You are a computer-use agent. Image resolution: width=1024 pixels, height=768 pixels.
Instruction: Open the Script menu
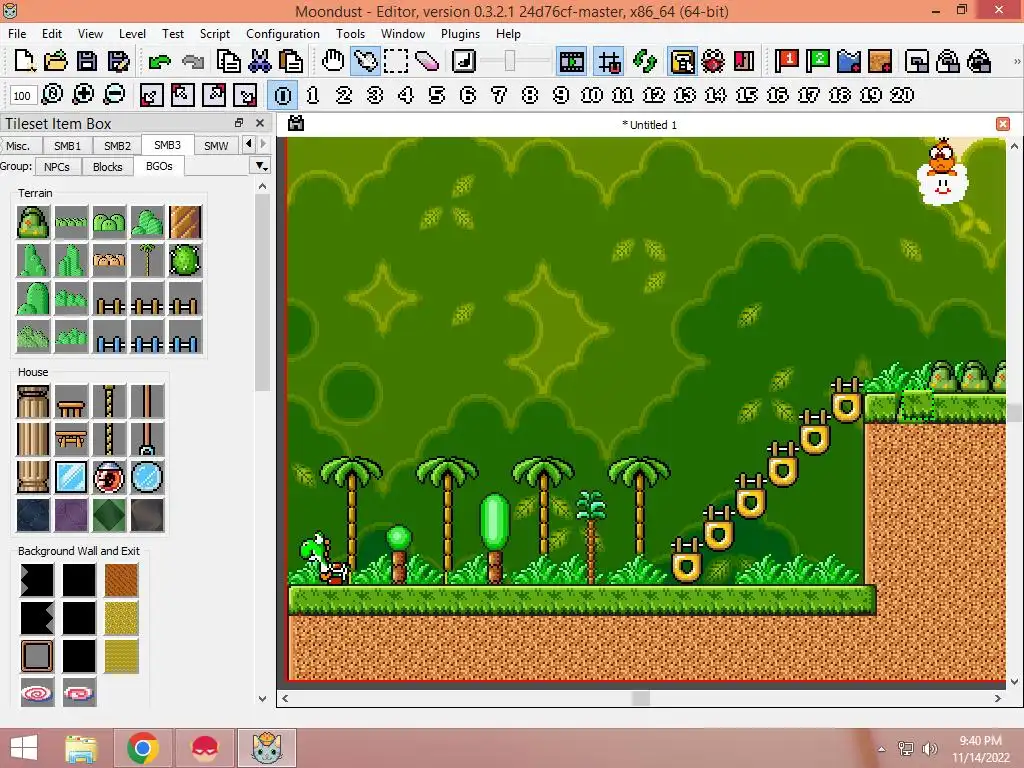pyautogui.click(x=214, y=34)
